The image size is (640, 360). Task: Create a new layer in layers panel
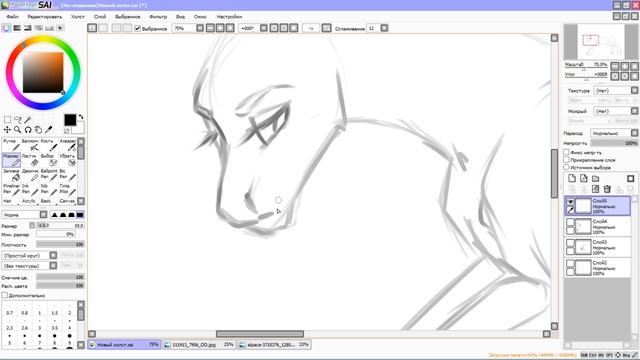coord(572,178)
